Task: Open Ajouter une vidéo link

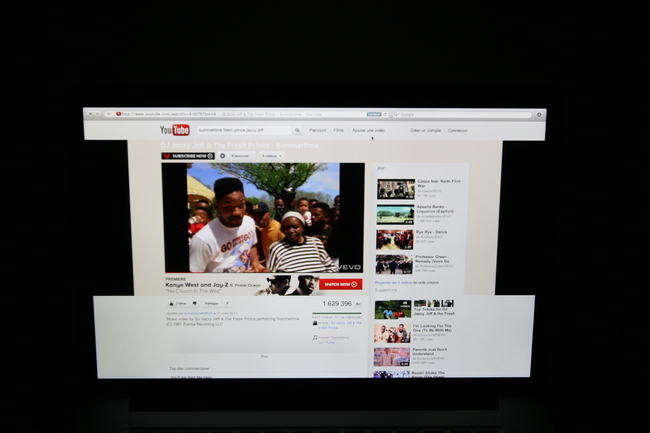Action: pyautogui.click(x=369, y=130)
